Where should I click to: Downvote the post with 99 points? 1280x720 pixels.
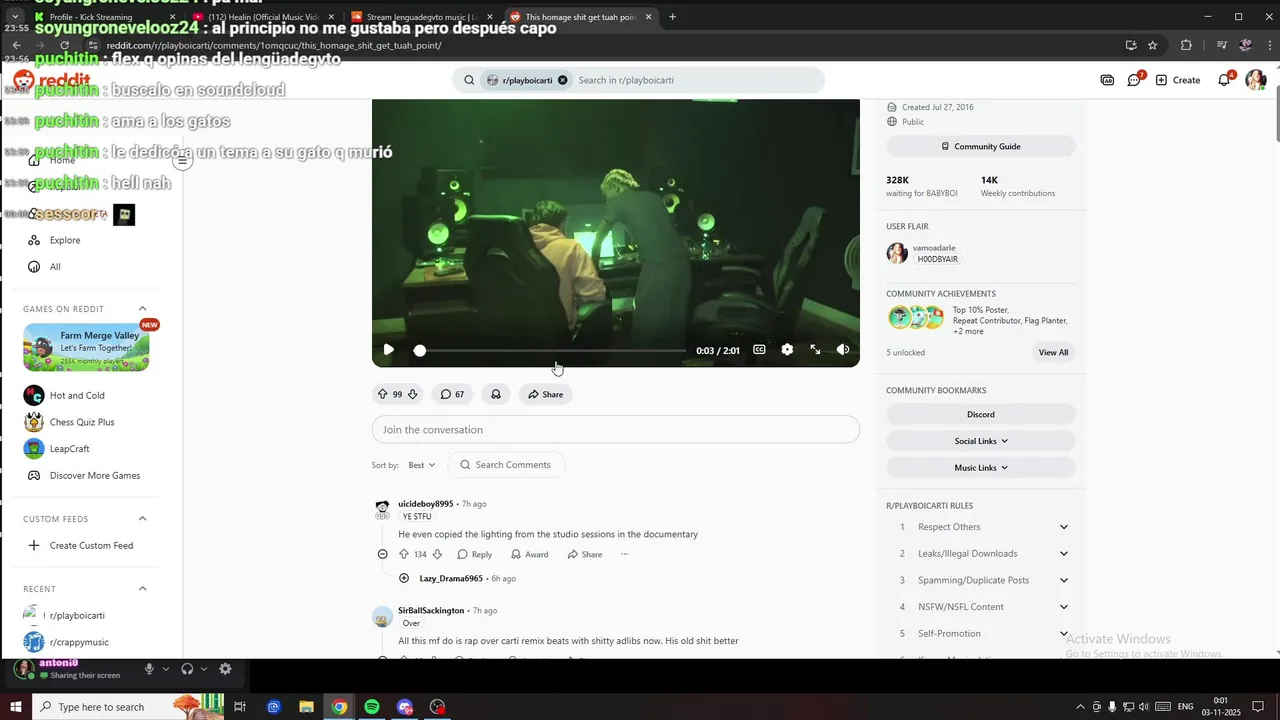(412, 394)
